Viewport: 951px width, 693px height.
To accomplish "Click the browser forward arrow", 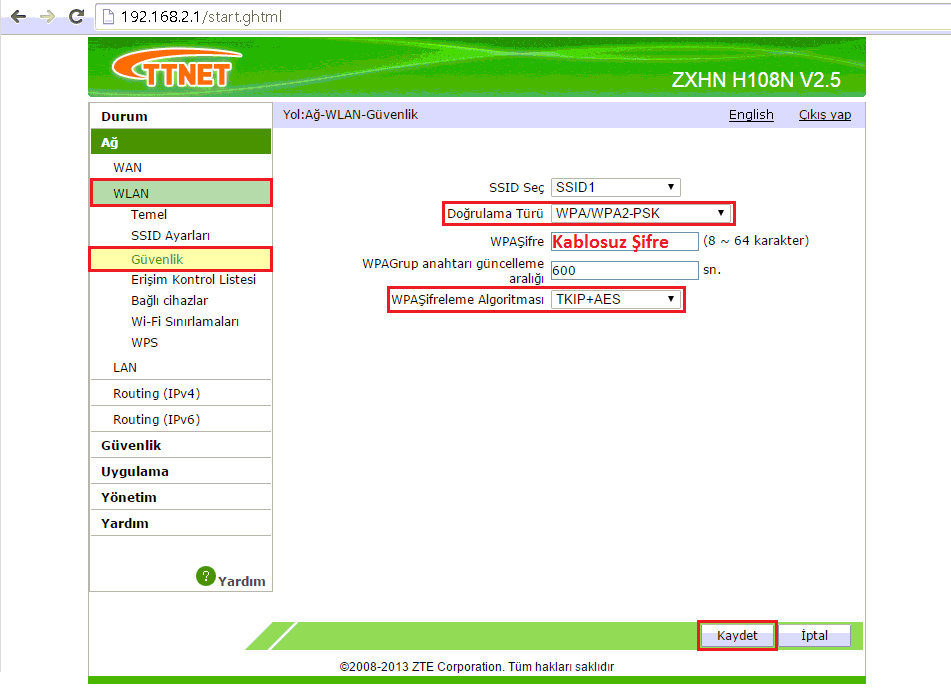I will (46, 16).
